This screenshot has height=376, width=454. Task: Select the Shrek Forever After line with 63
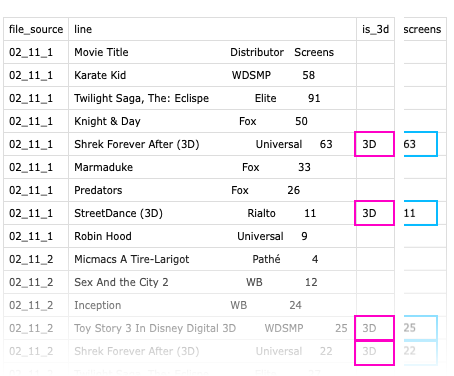click(x=212, y=144)
